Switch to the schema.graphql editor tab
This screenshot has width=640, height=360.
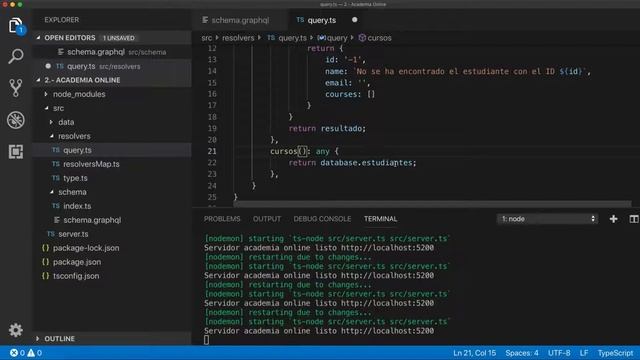pos(240,20)
